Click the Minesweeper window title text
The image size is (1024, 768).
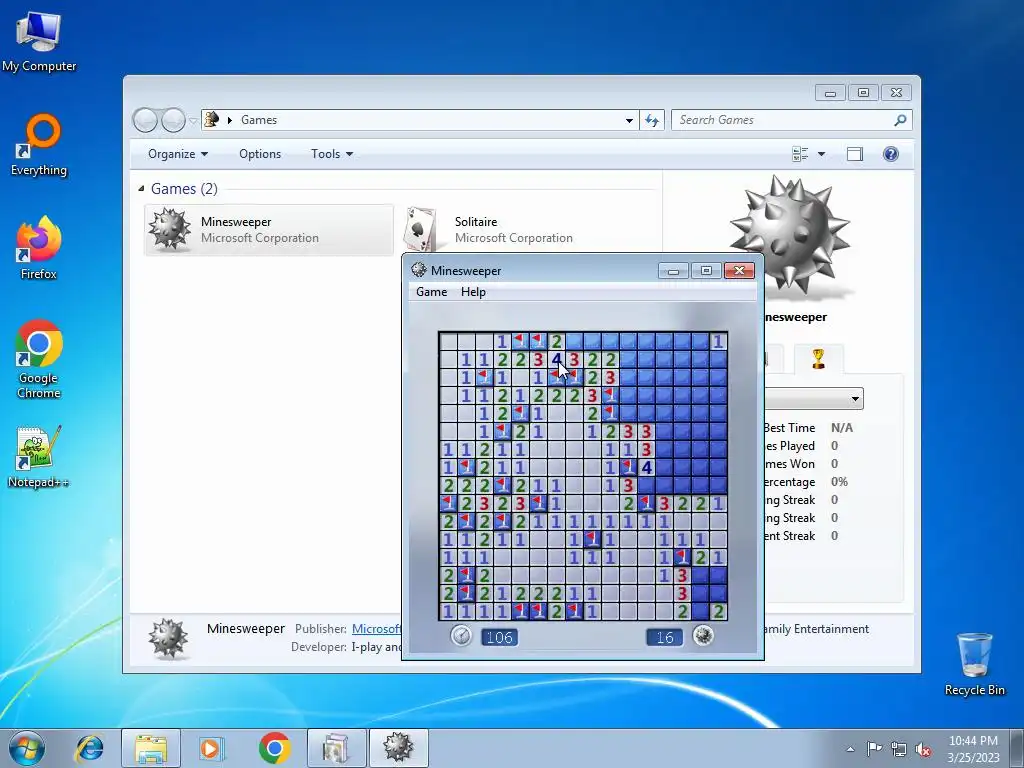coord(466,270)
